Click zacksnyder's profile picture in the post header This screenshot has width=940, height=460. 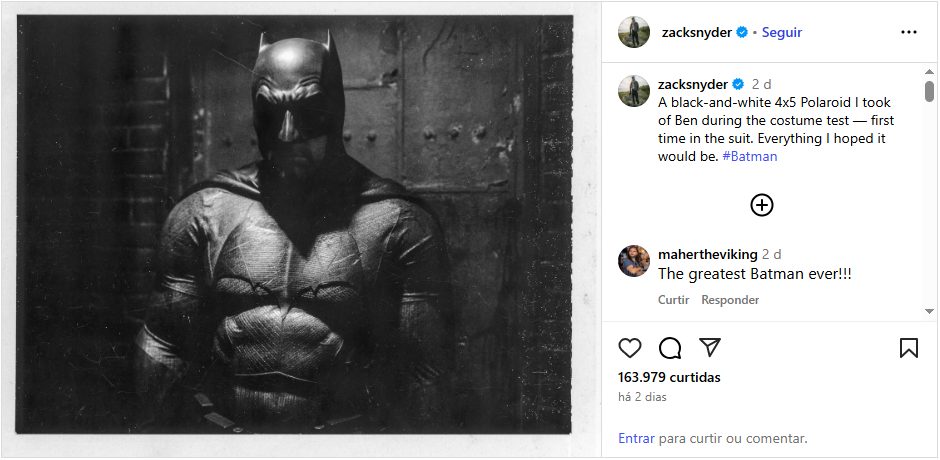(x=635, y=32)
